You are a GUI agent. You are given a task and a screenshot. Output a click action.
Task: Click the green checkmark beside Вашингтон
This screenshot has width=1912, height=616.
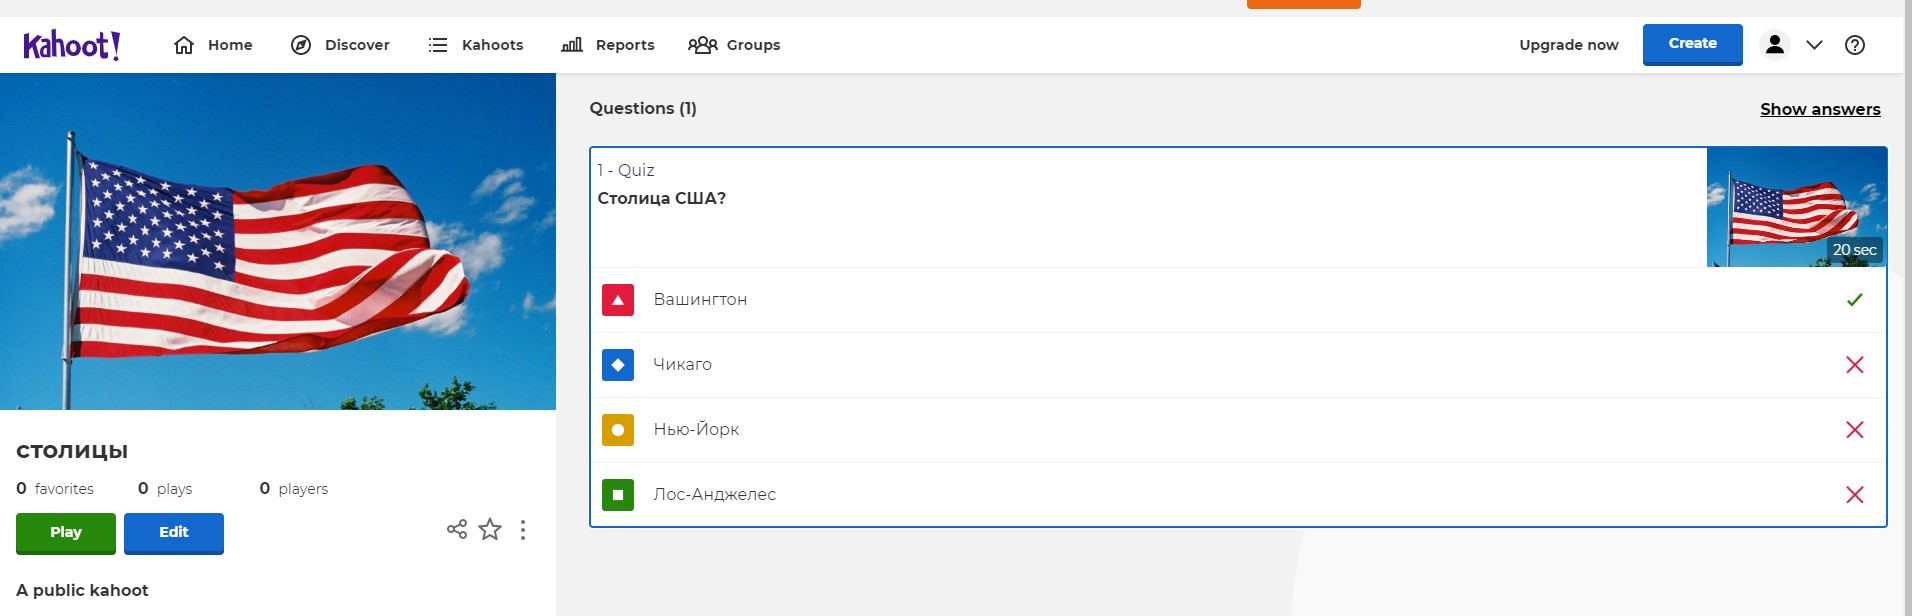pos(1855,299)
